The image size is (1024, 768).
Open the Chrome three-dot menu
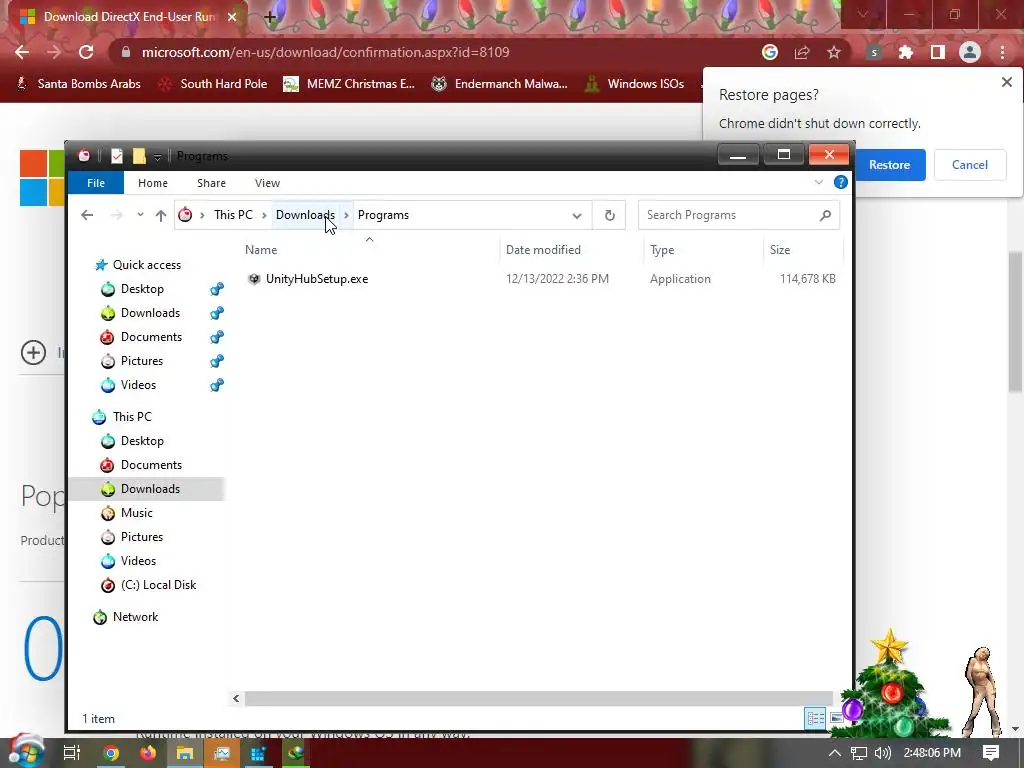[1002, 52]
